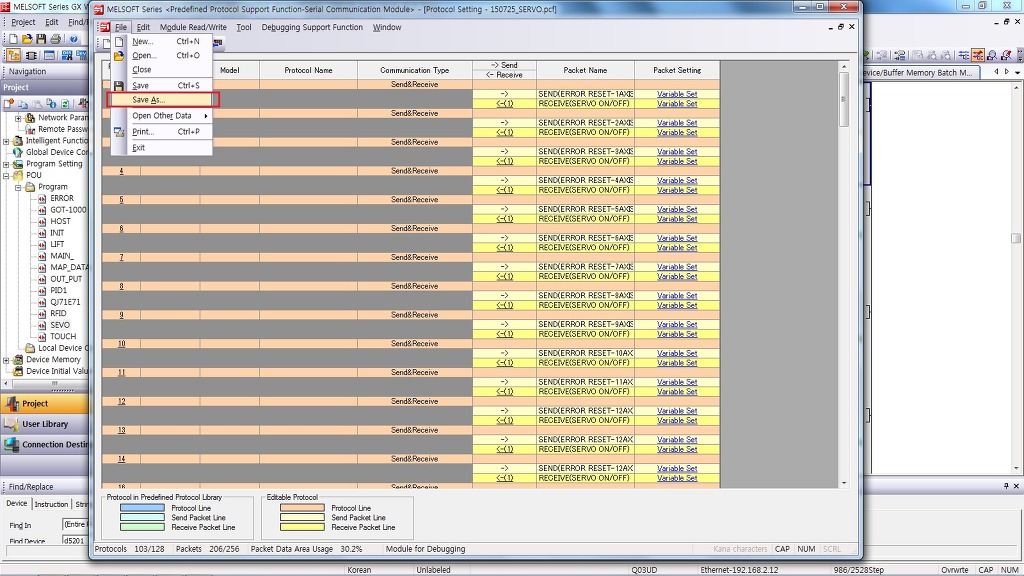The height and width of the screenshot is (576, 1024).
Task: Click receive link <-(1) under SEND(ERROR RESET-6AXIS)
Action: coord(504,248)
